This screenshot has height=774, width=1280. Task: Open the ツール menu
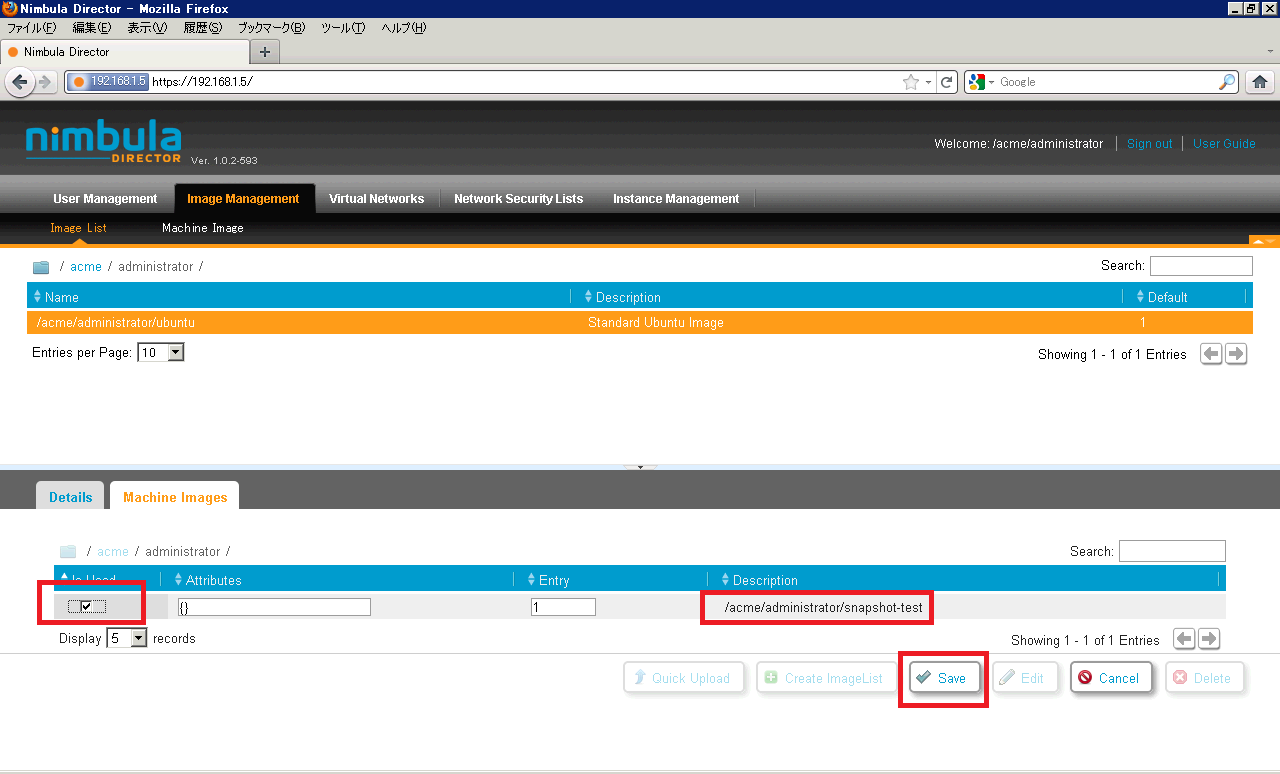343,28
